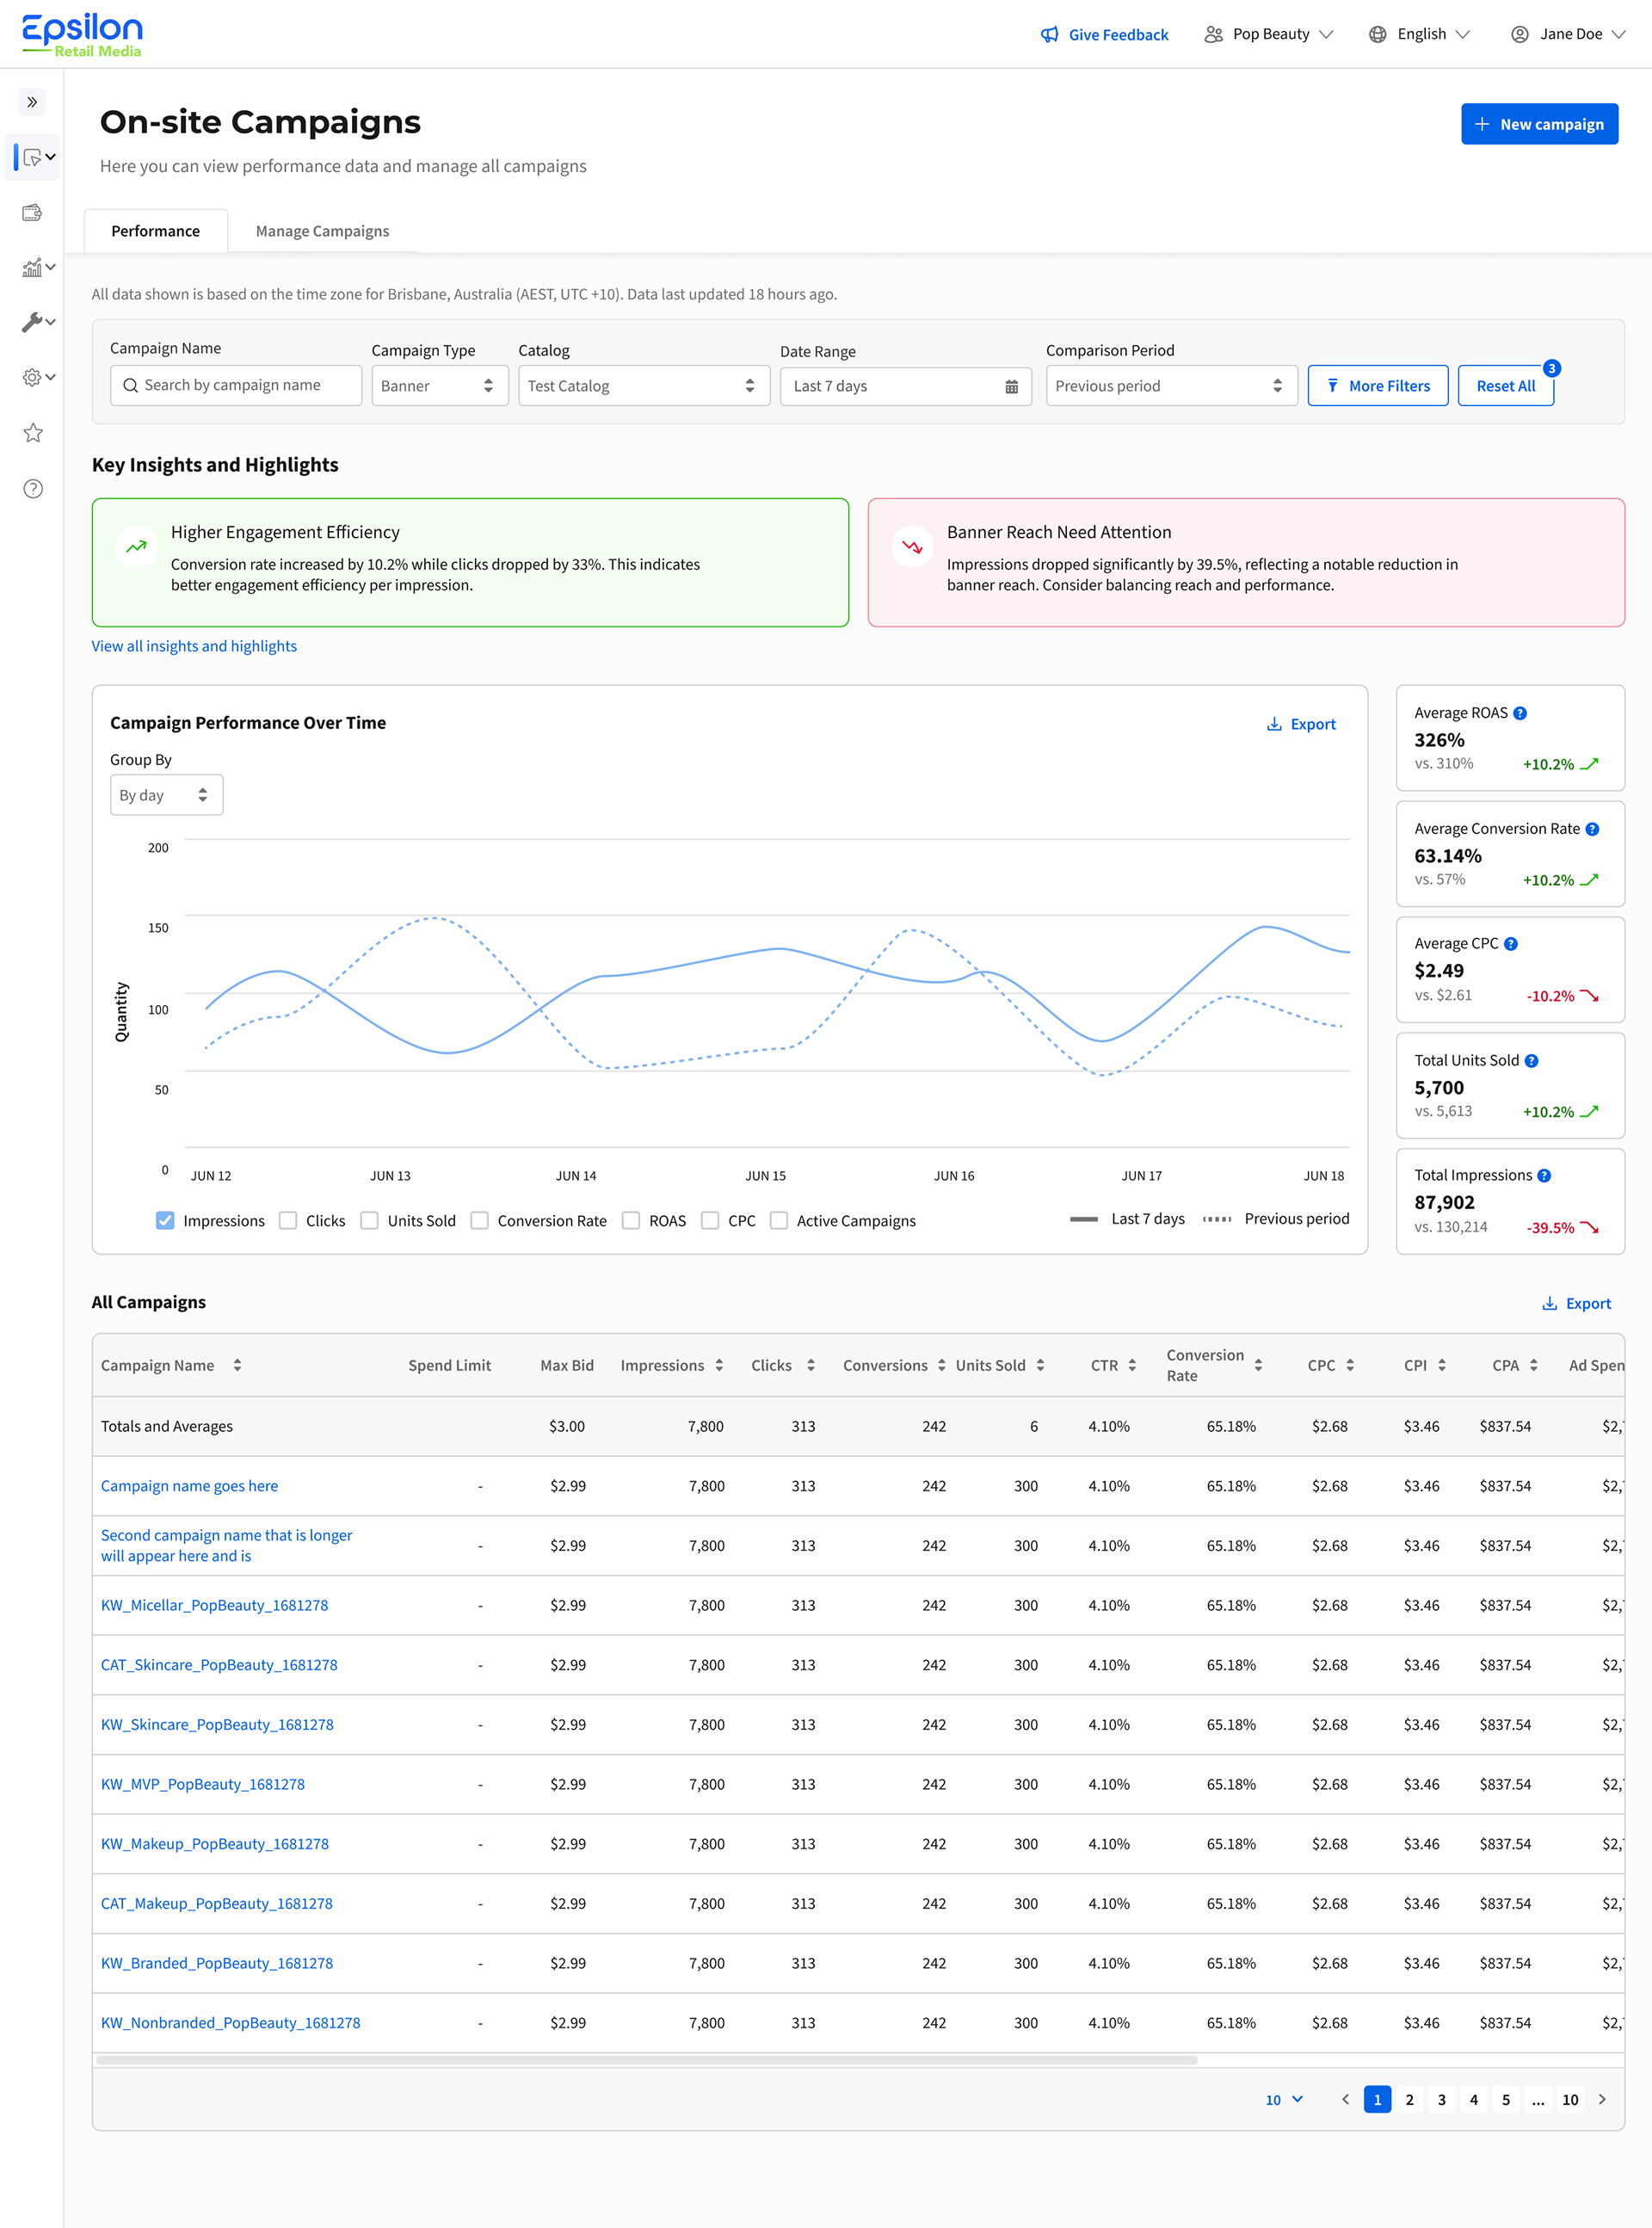The image size is (1652, 2228).
Task: Open the analytics chart sidebar icon
Action: (32, 267)
